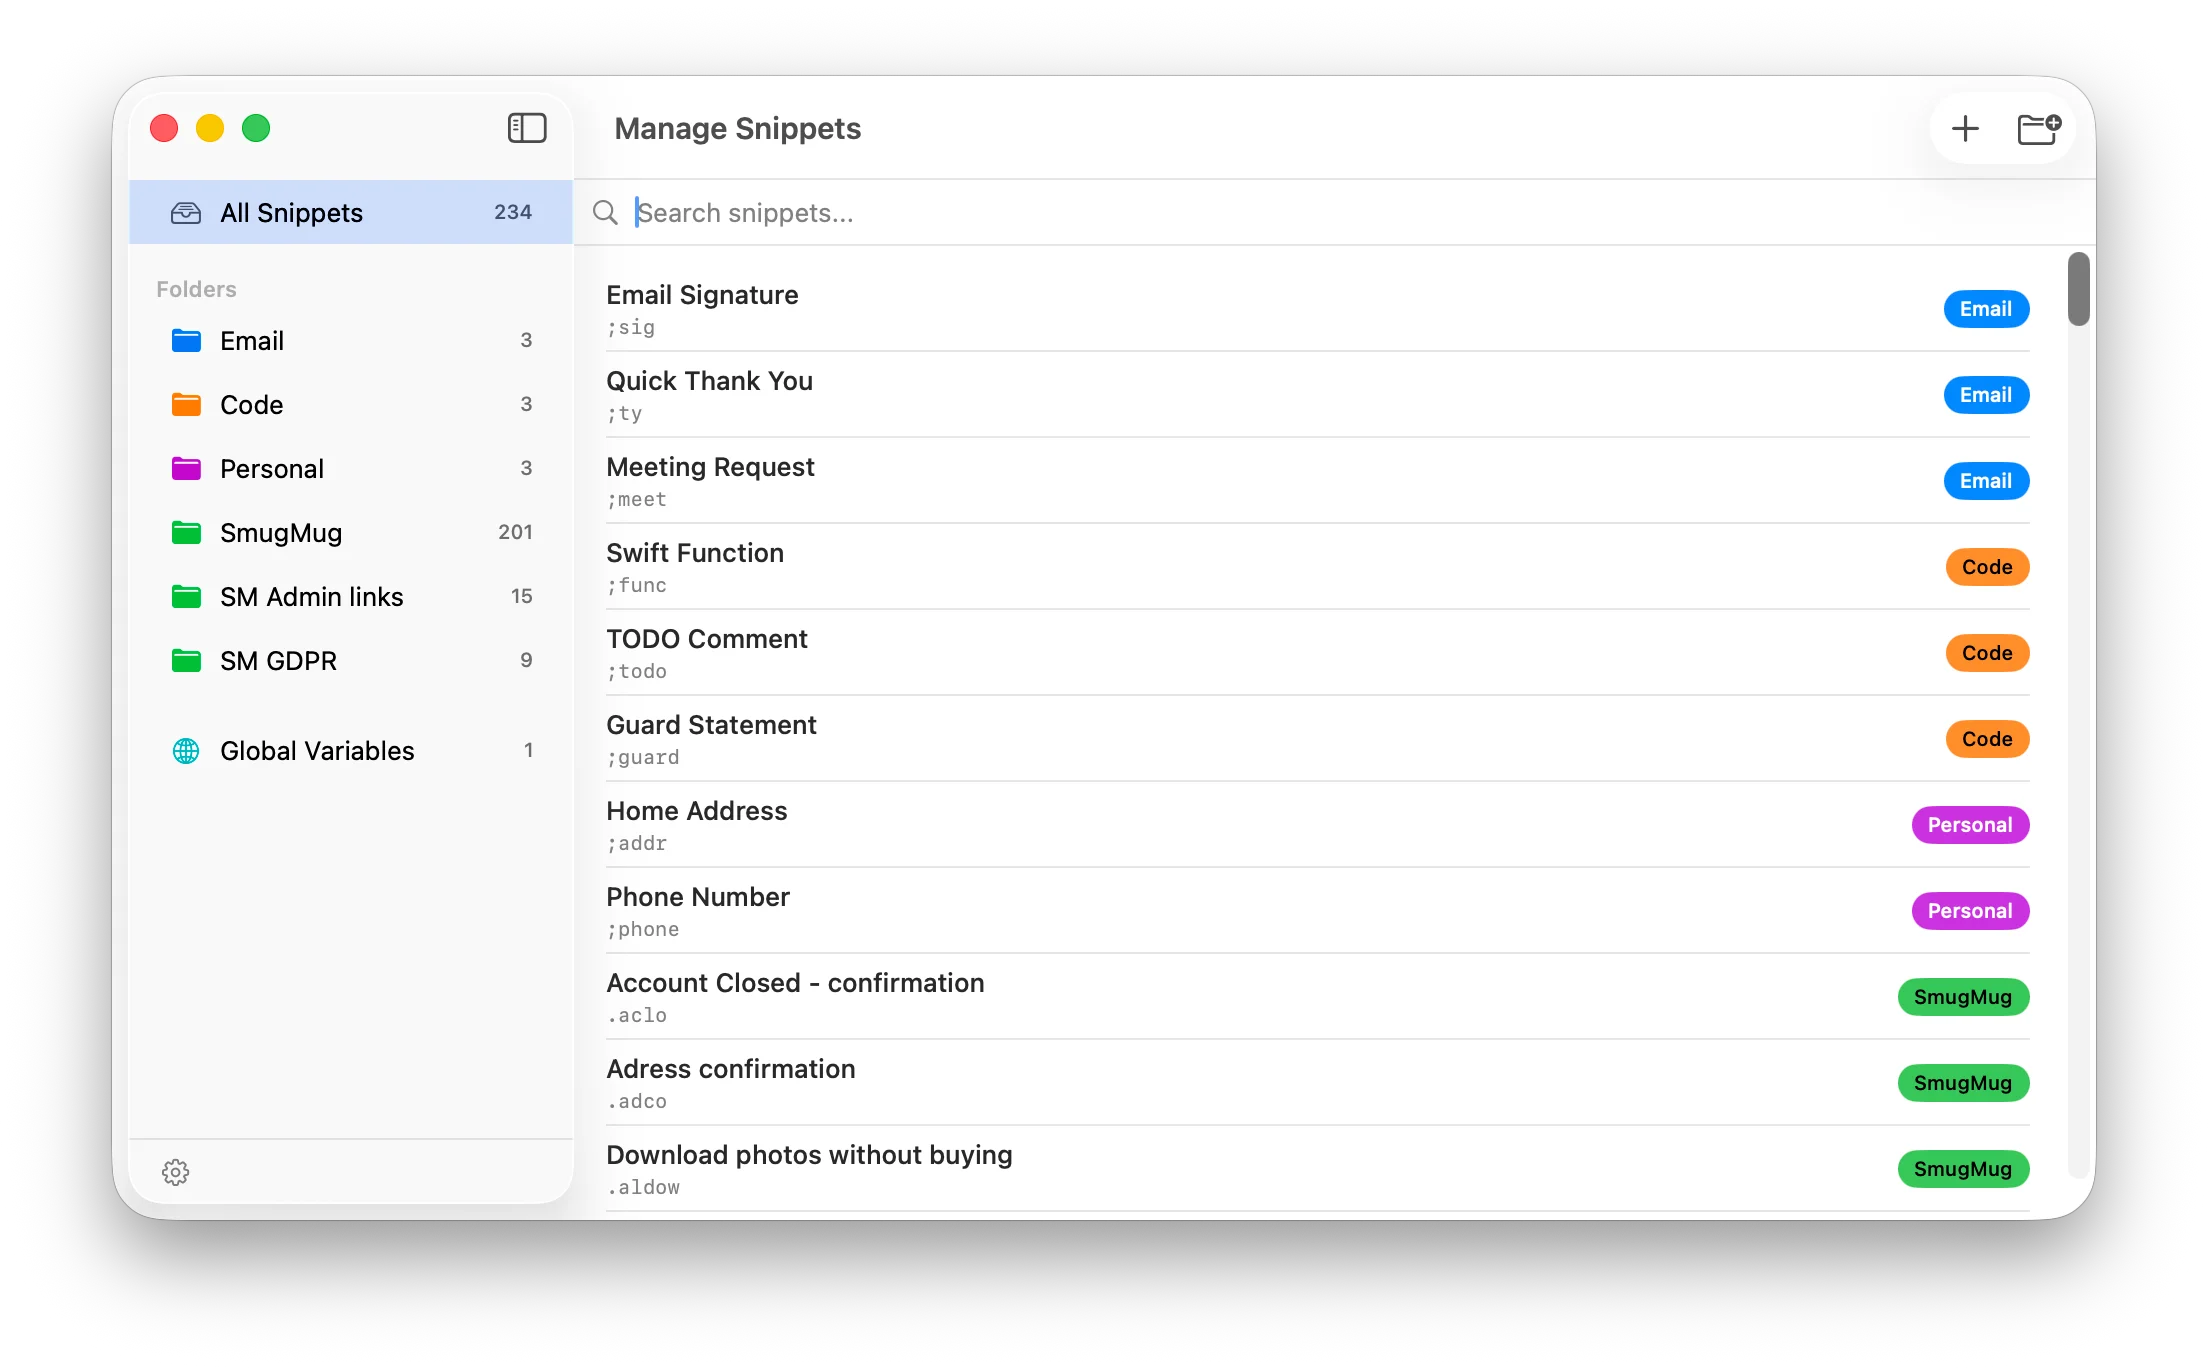Select the SM Admin links folder
Viewport: 2208px width, 1368px height.
click(x=312, y=596)
